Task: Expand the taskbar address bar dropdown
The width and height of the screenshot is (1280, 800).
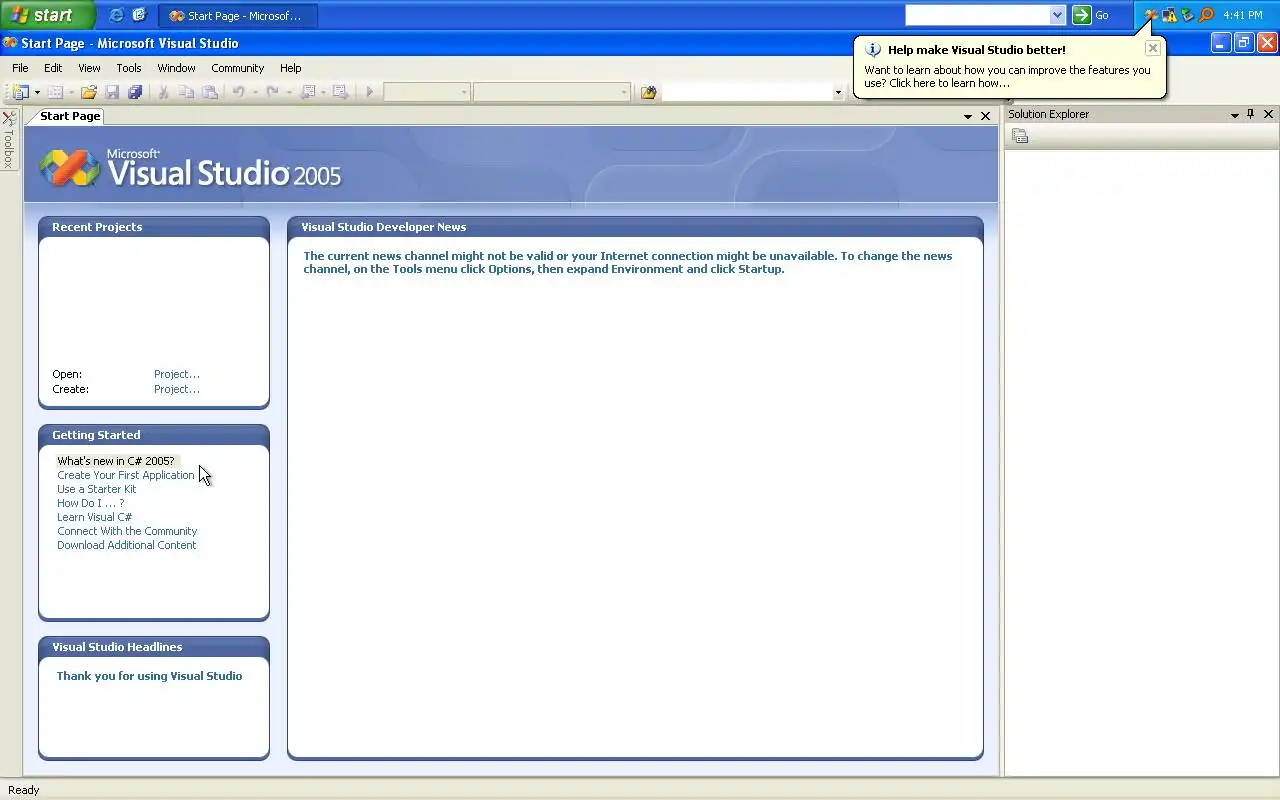Action: tap(1057, 15)
